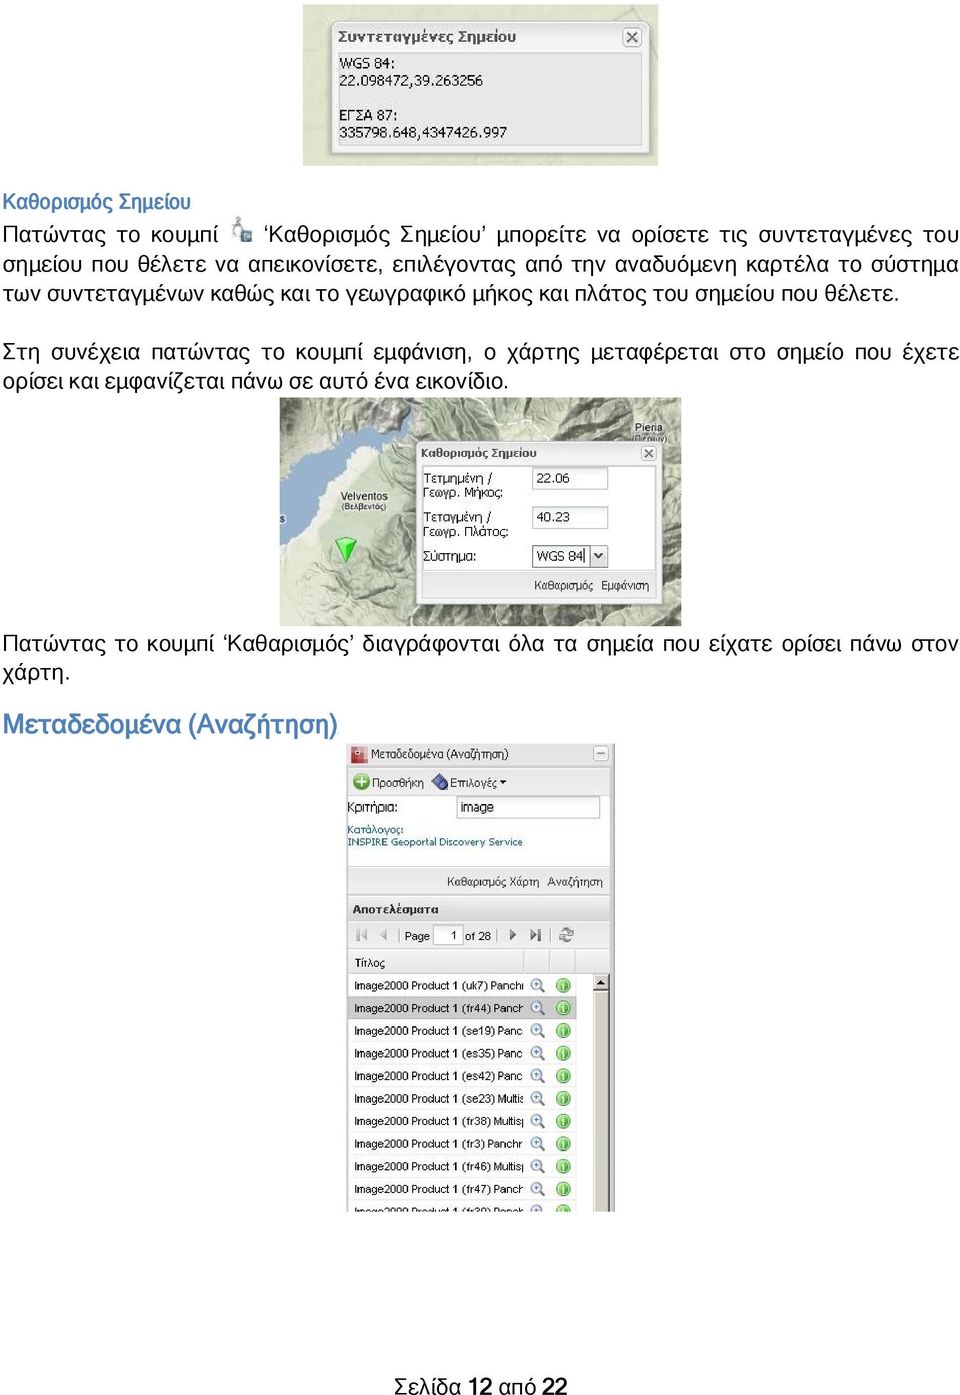Zoom to the fr38 product row

(537, 1121)
